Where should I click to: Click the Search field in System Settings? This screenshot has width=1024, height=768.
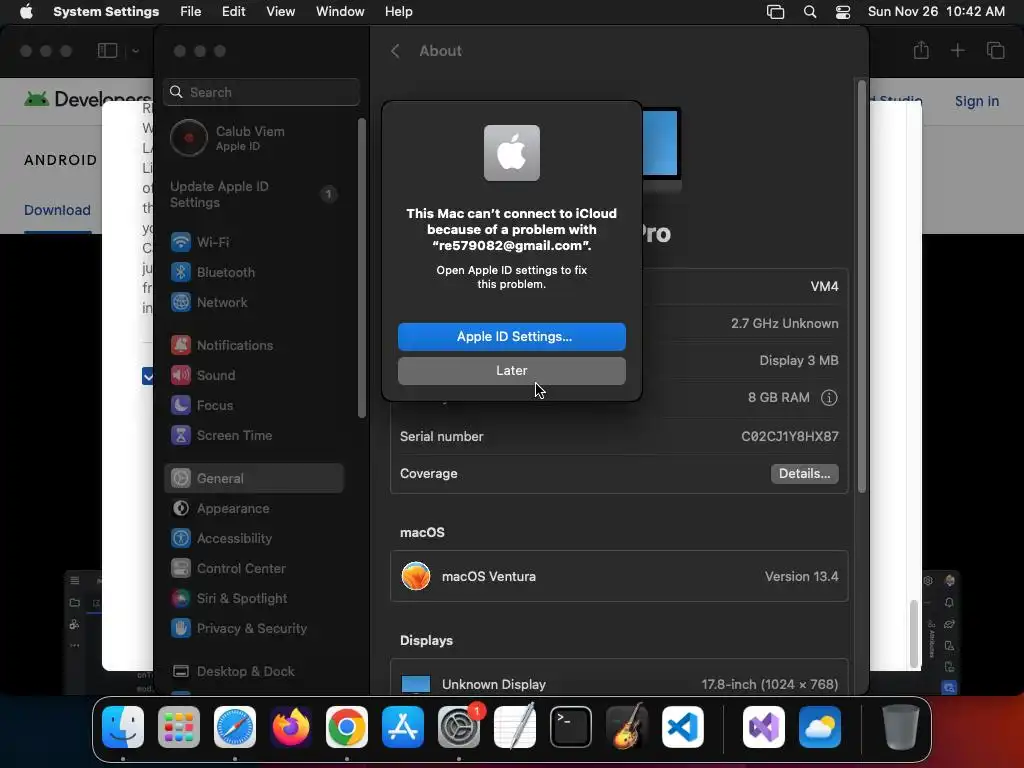pos(261,92)
